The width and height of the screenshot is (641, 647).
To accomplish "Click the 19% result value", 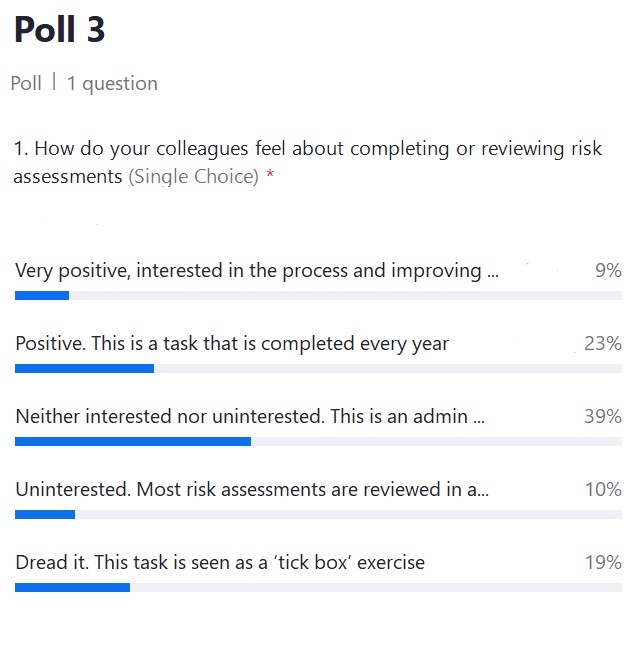I will pyautogui.click(x=603, y=562).
